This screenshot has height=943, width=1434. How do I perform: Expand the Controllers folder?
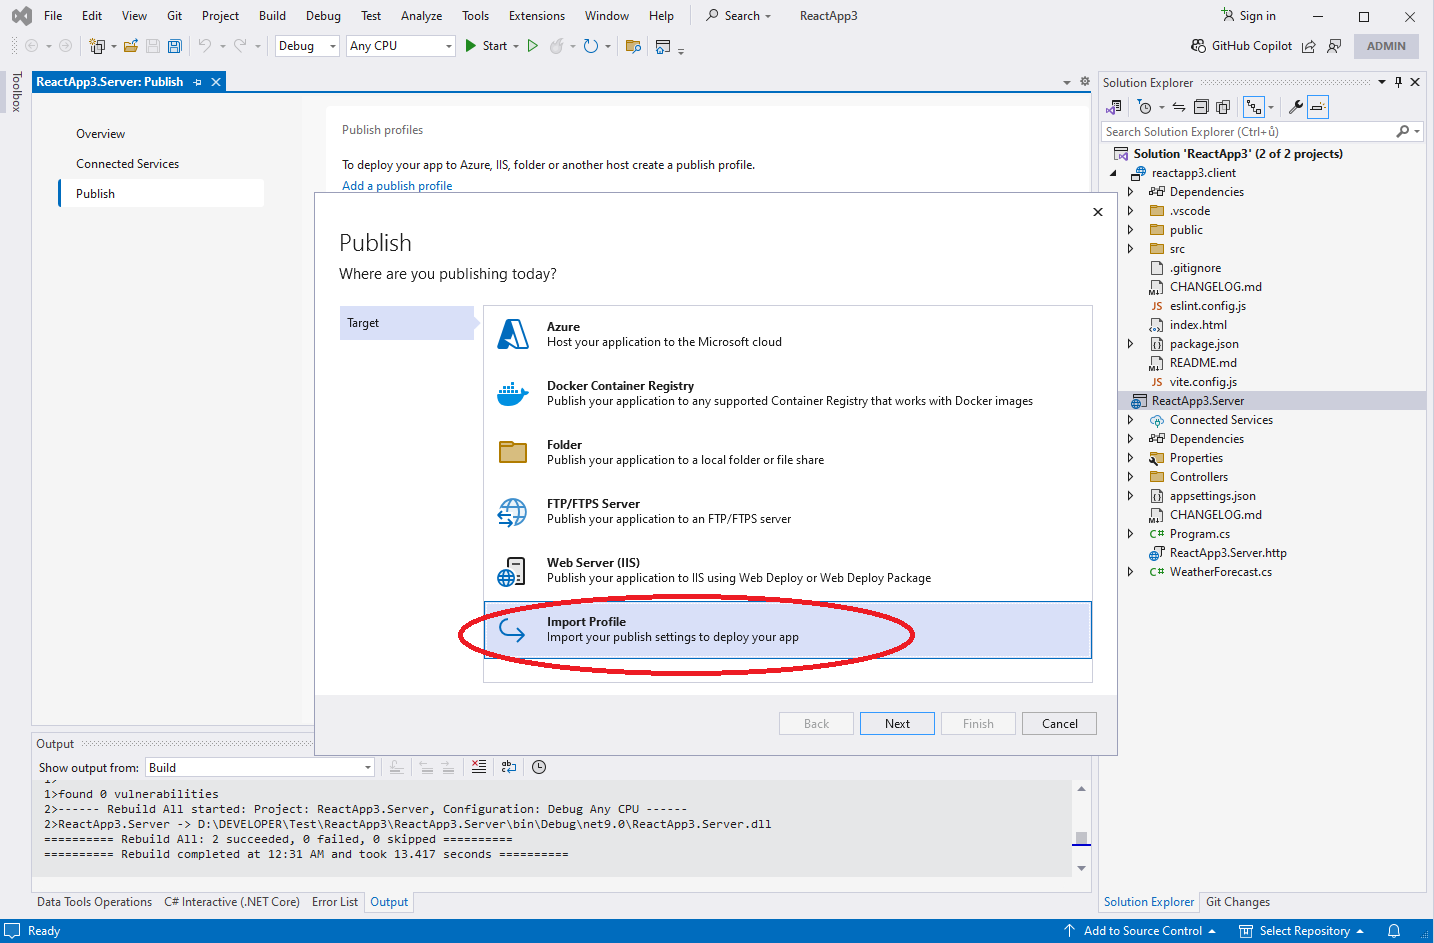point(1131,477)
